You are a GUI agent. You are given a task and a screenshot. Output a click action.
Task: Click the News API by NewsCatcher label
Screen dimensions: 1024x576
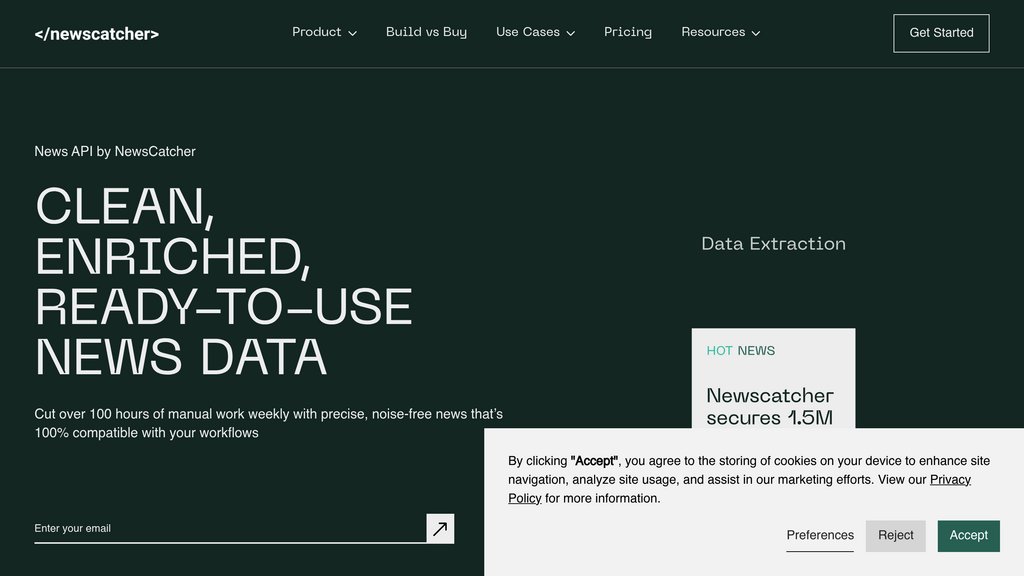click(x=115, y=152)
